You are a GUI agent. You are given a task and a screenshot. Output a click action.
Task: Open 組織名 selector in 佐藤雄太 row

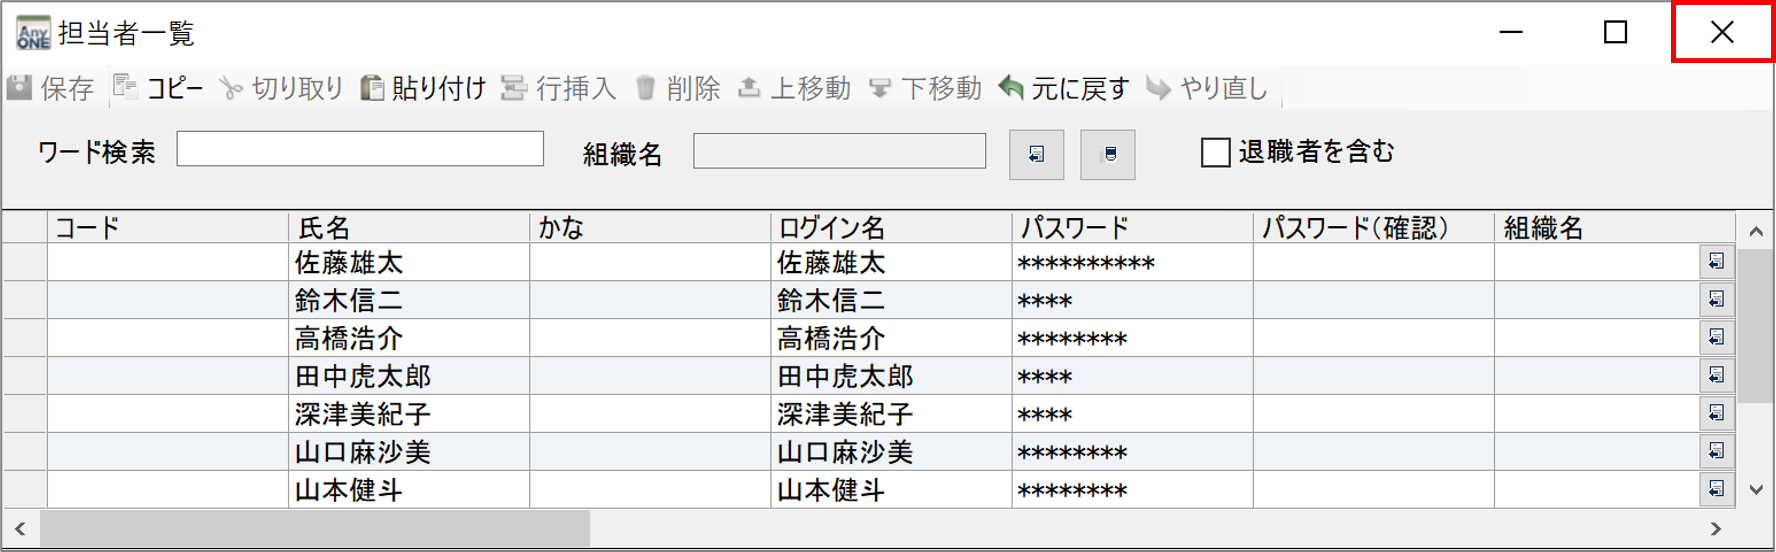tap(1716, 262)
